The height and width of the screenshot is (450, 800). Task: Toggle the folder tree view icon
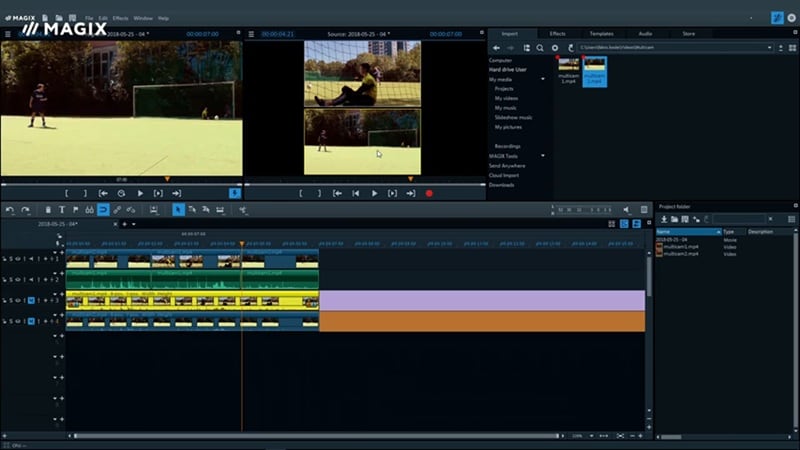click(526, 48)
